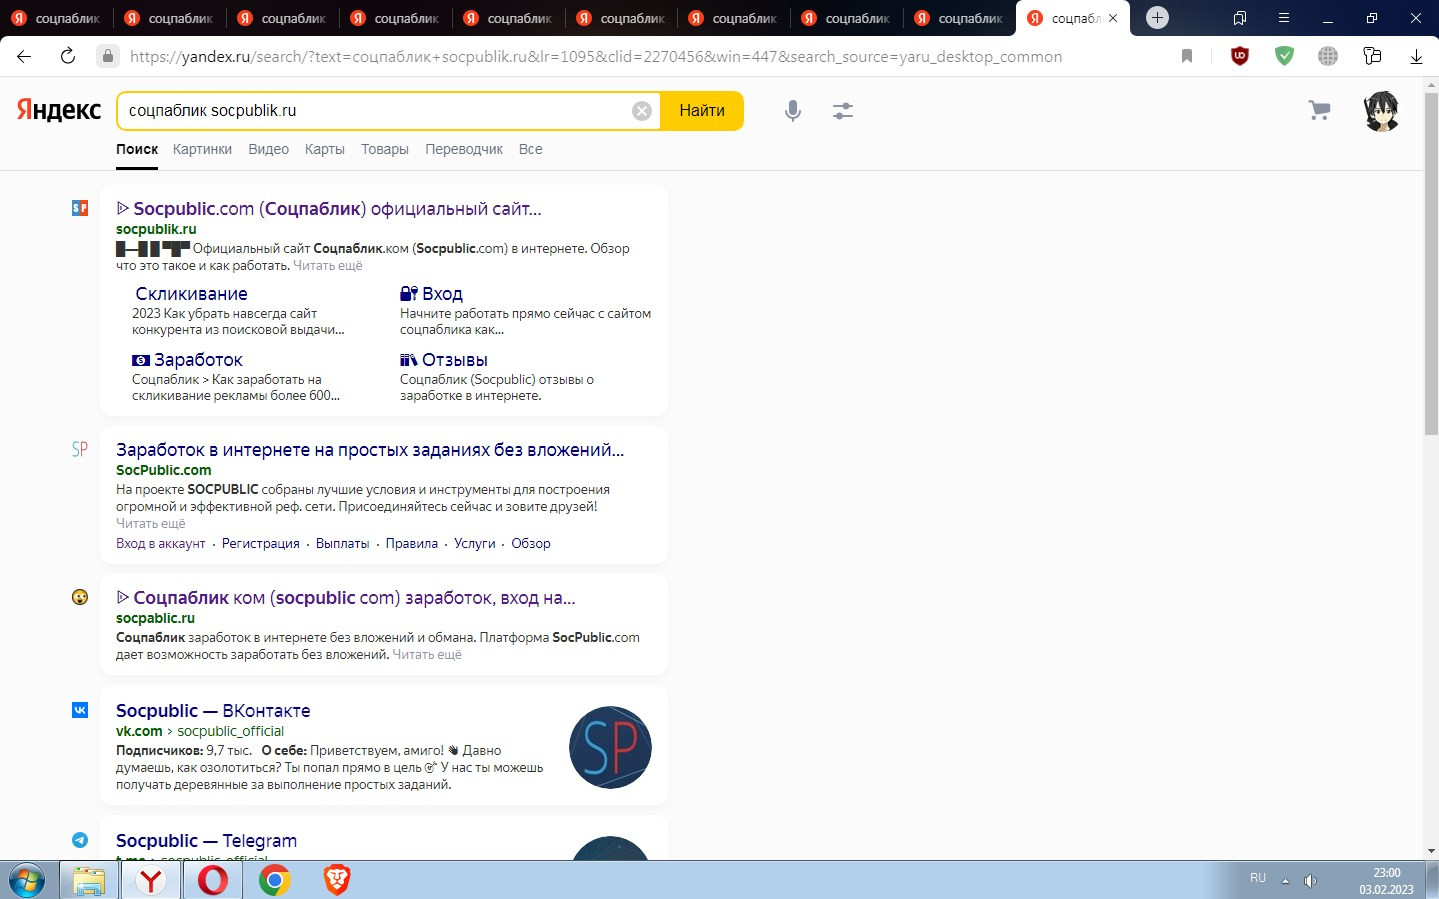Screen dimensions: 1439x899
Task: Open site security info via padlock icon
Action: (108, 56)
